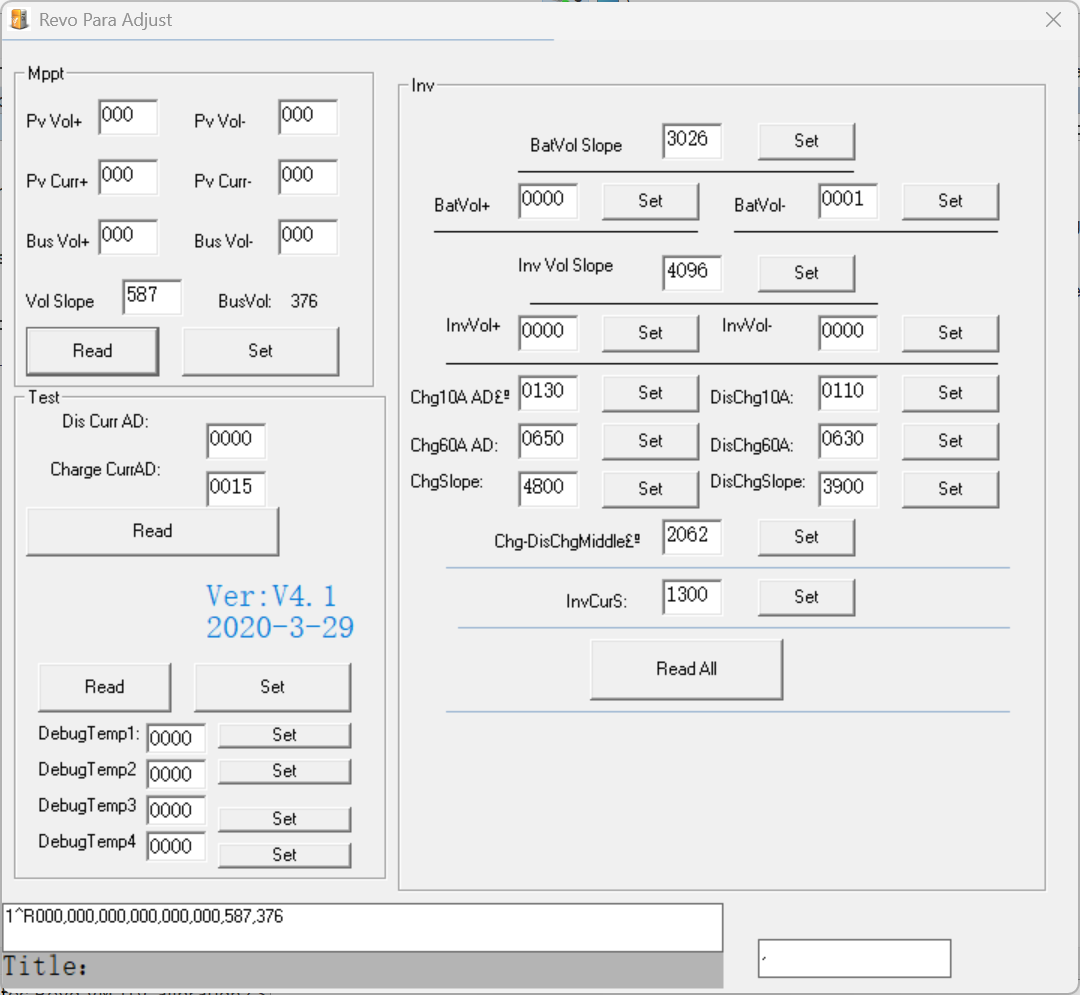The width and height of the screenshot is (1080, 995).
Task: Click the BatVol Slope text field
Action: (691, 141)
